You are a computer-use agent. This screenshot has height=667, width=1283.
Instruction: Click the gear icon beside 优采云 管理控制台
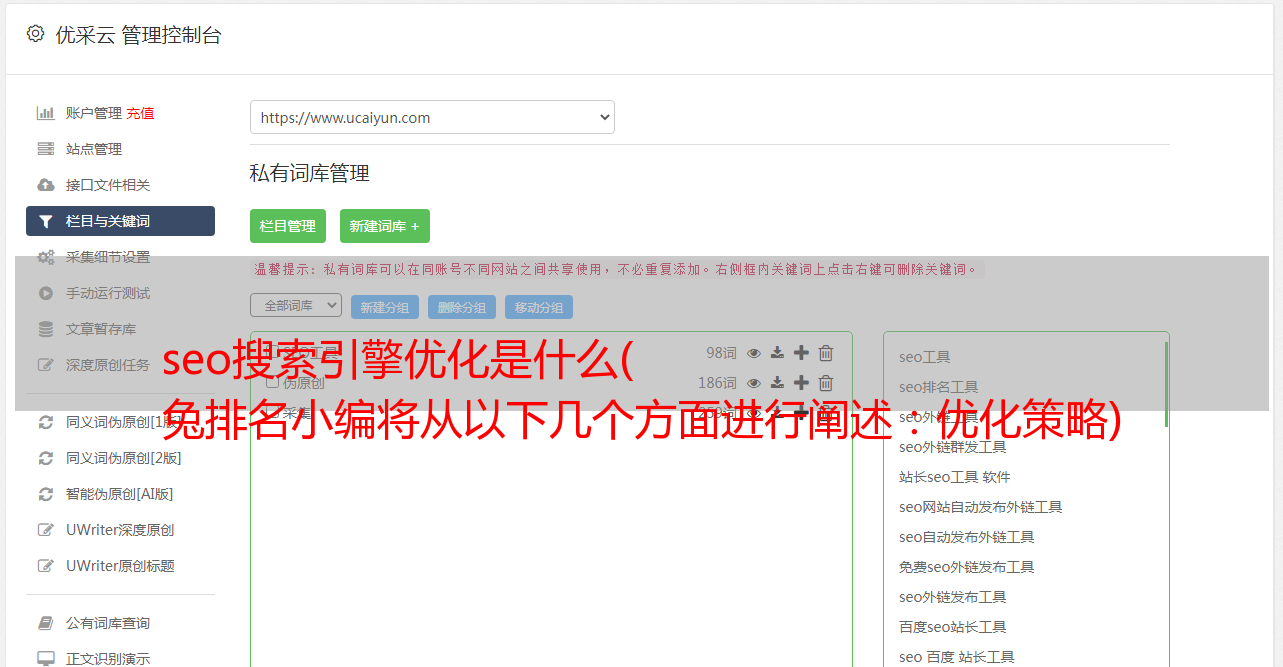click(36, 33)
